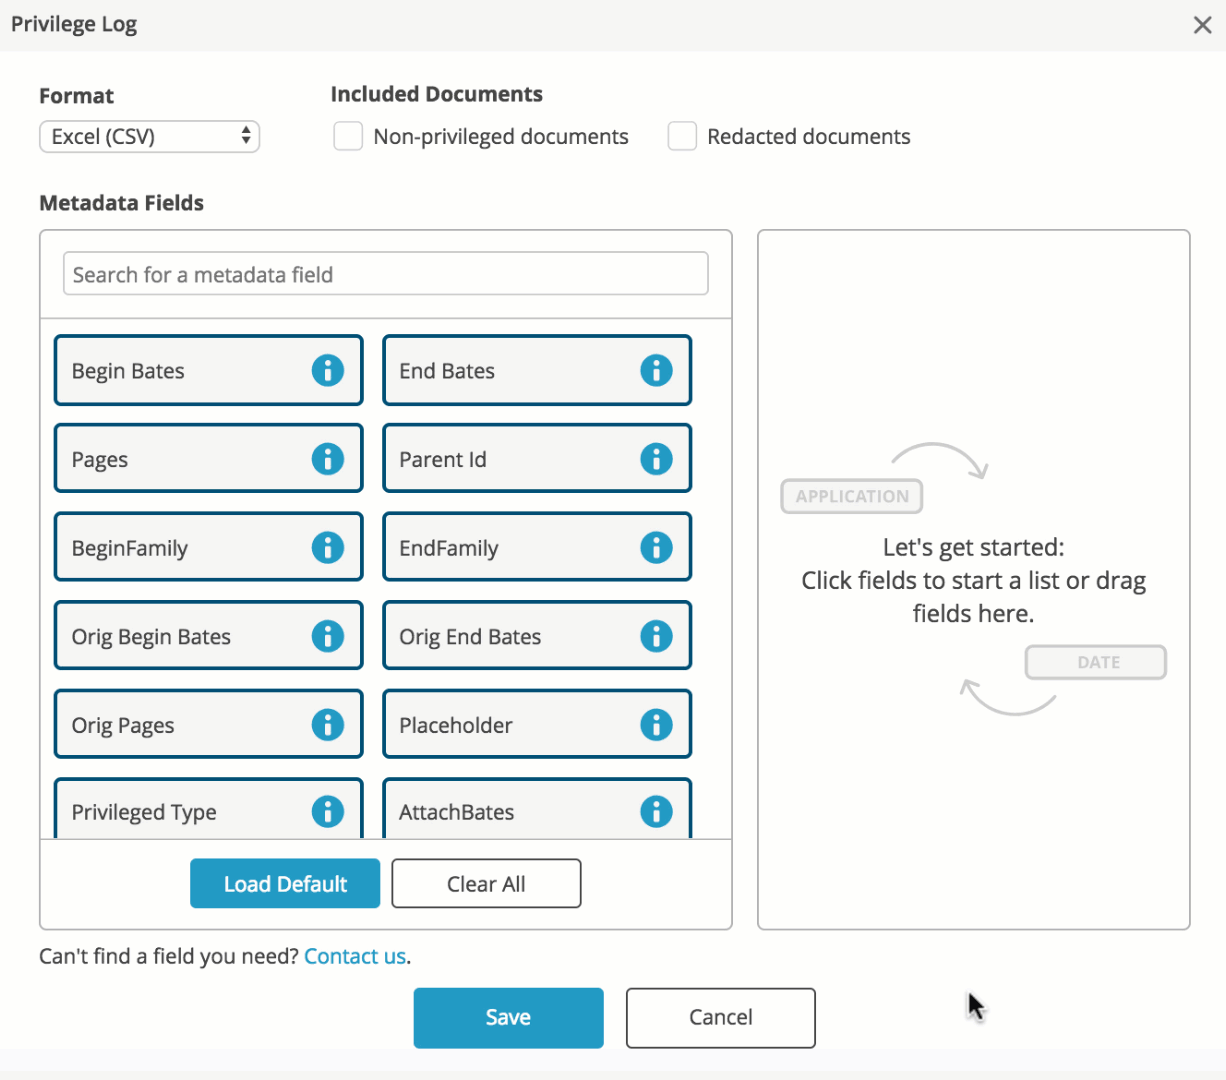
Task: Show info for End Bates field
Action: pyautogui.click(x=656, y=370)
